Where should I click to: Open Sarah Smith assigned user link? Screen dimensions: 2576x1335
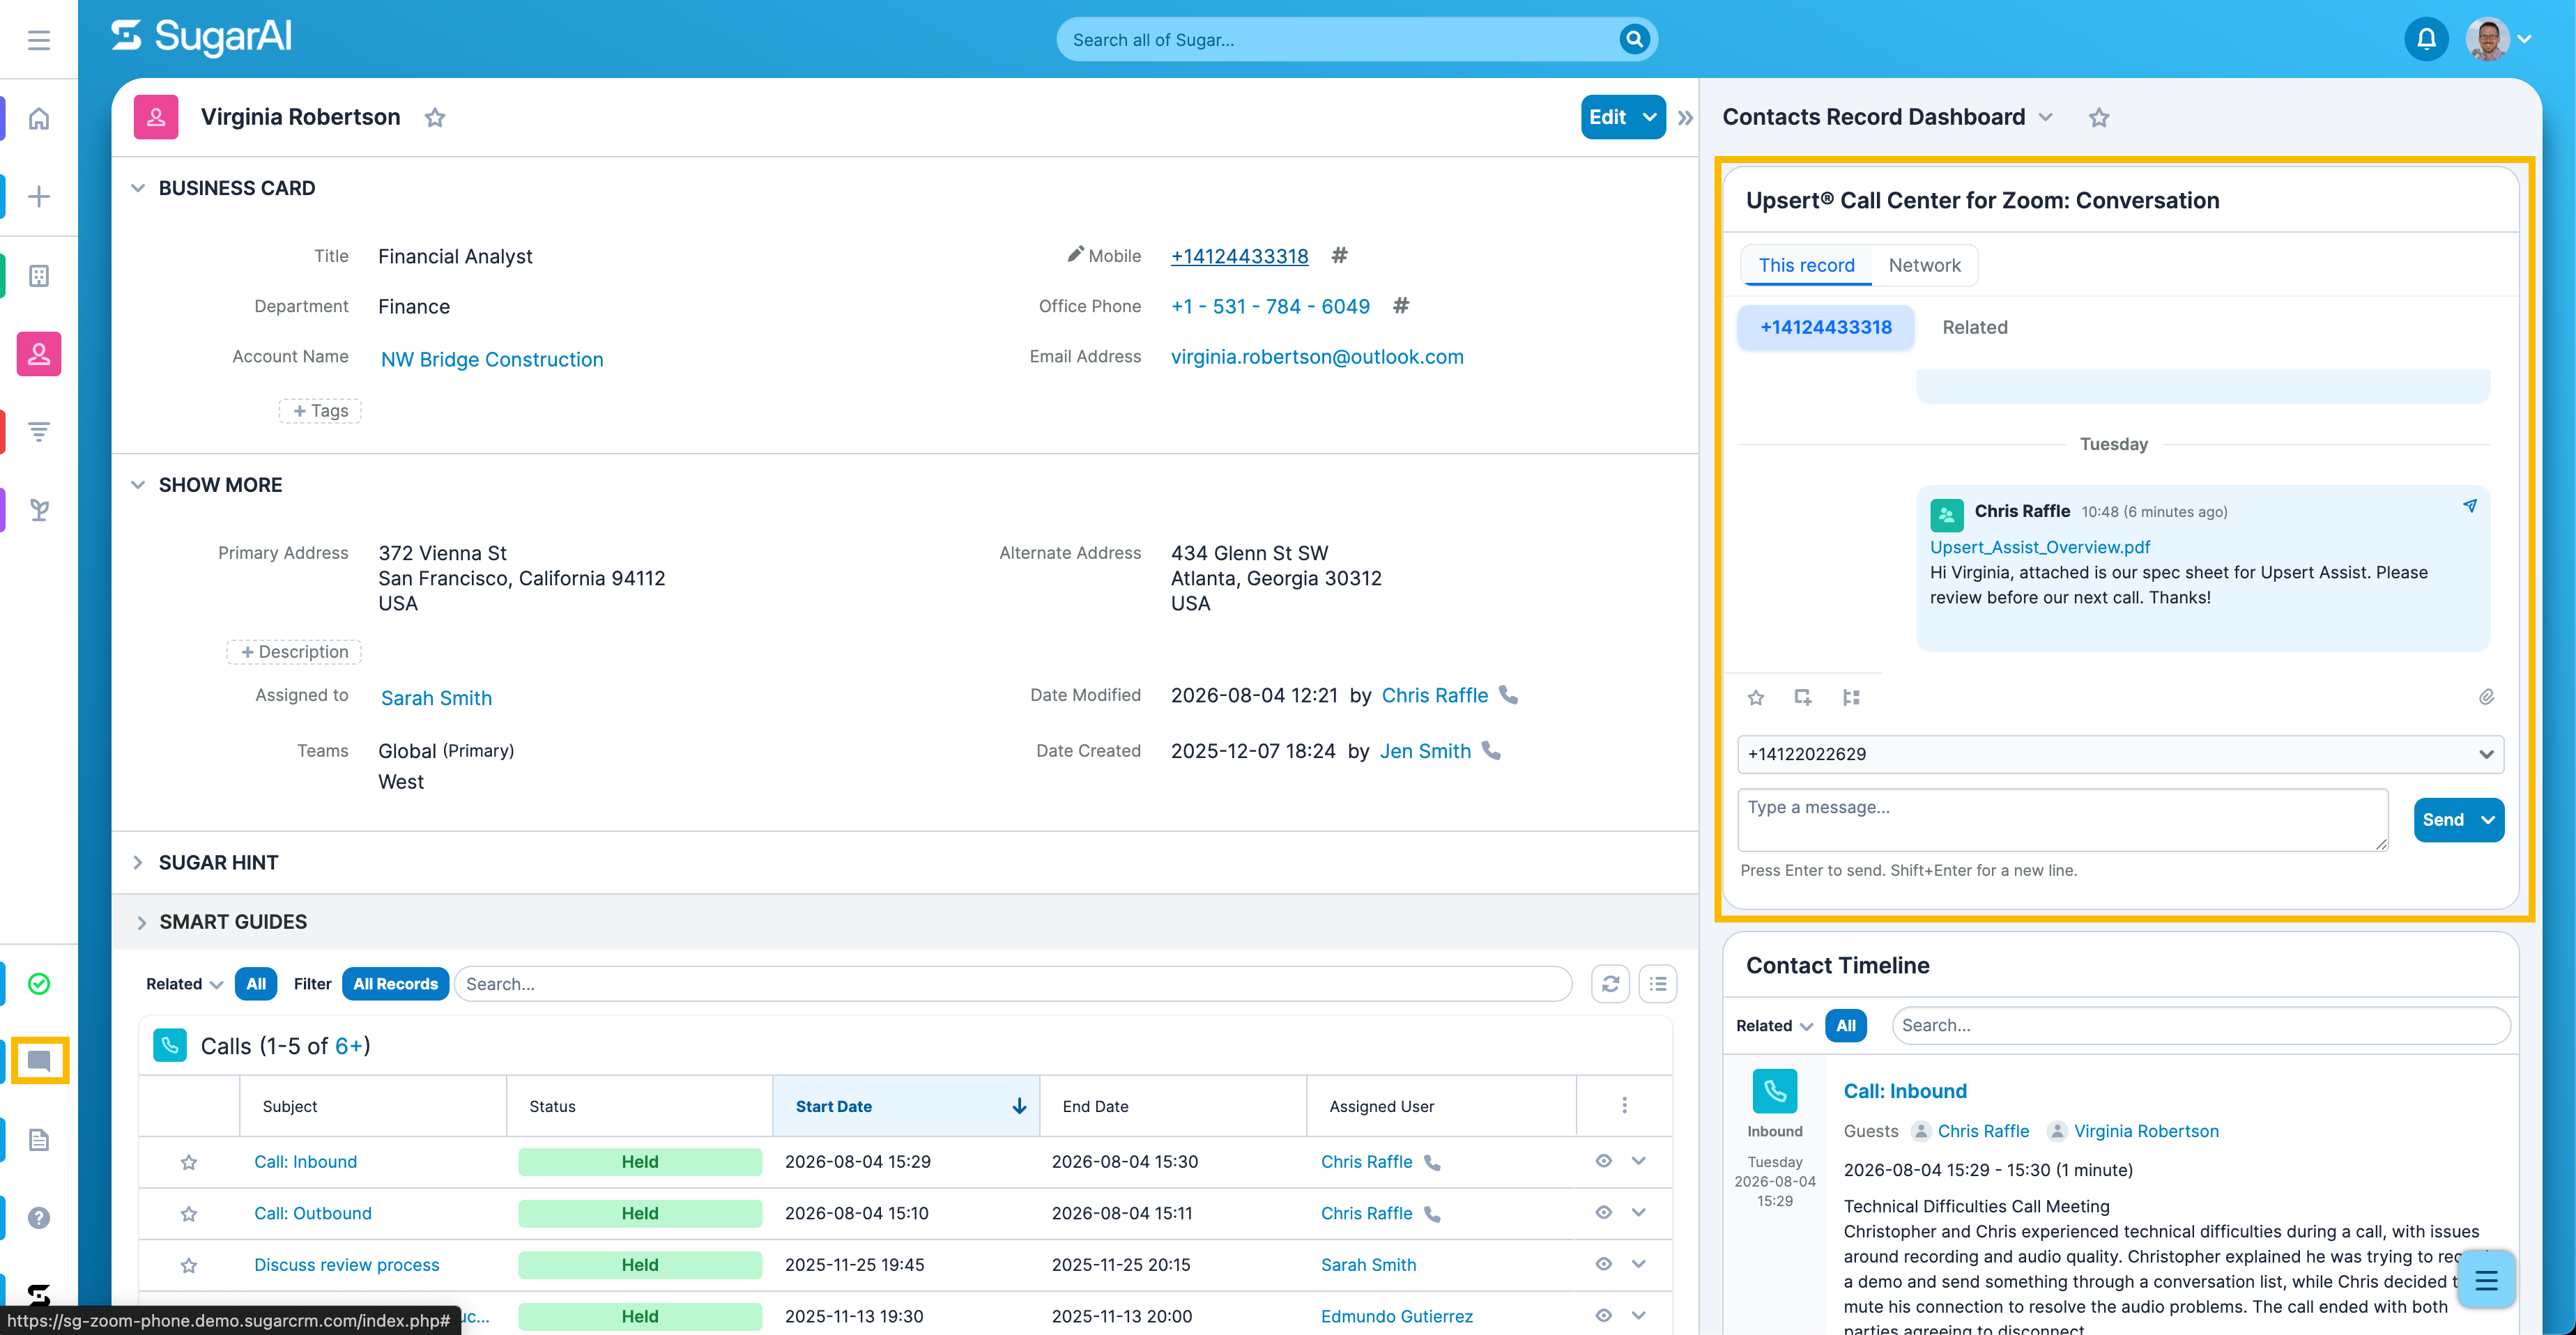436,698
